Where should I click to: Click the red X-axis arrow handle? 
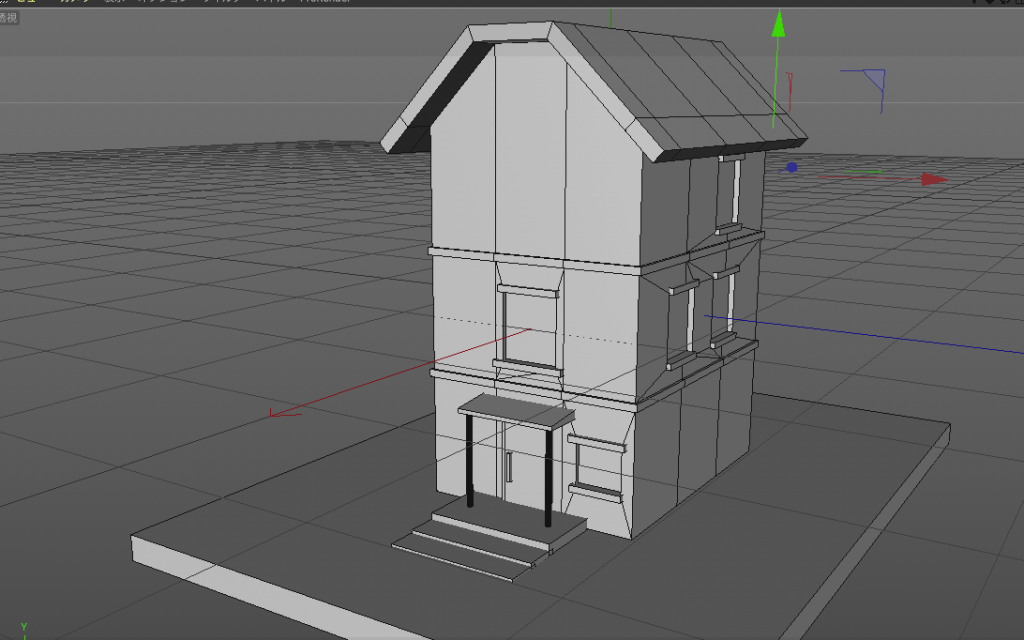click(935, 179)
